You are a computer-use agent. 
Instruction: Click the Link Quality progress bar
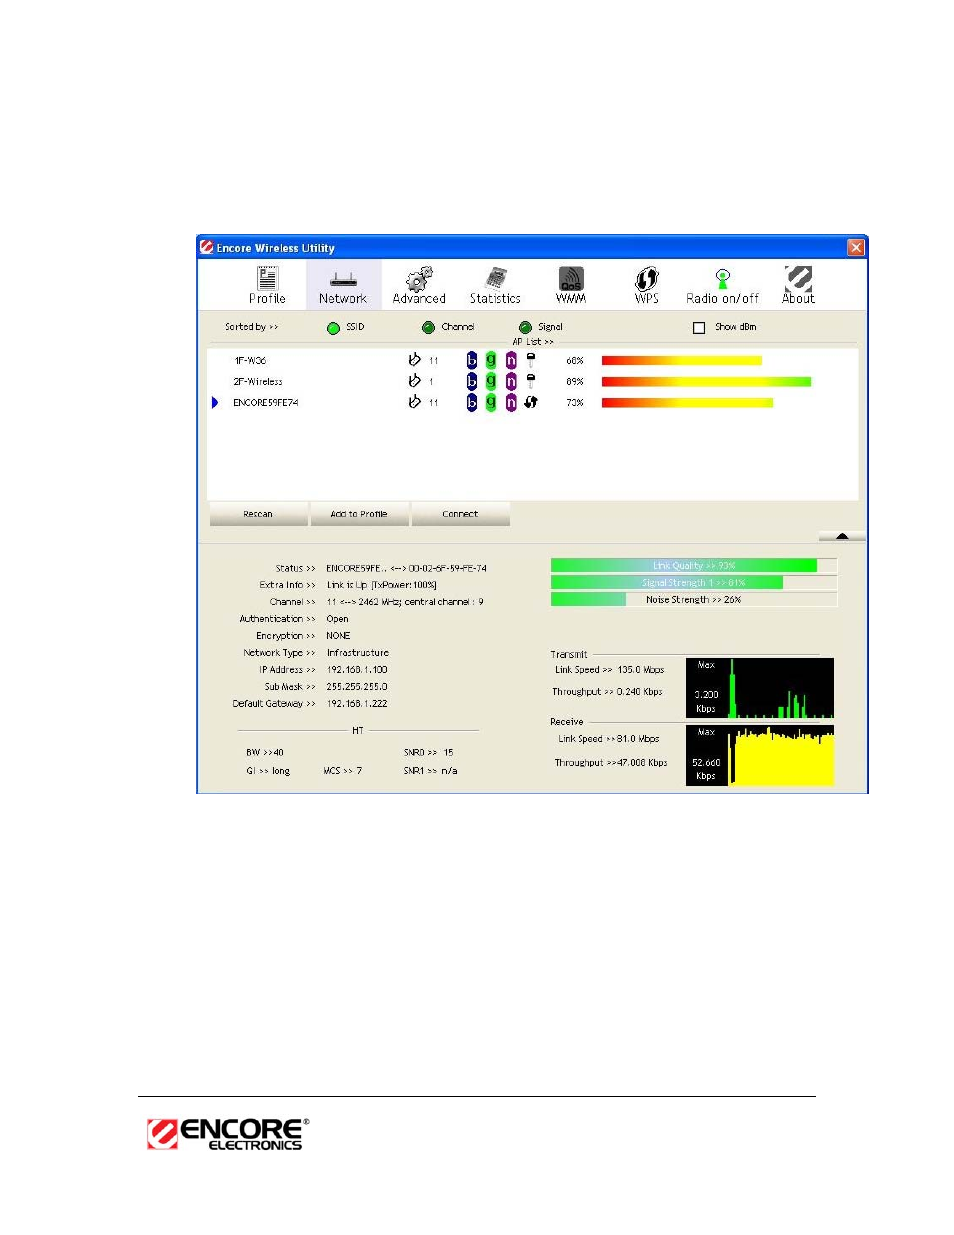[x=694, y=565]
